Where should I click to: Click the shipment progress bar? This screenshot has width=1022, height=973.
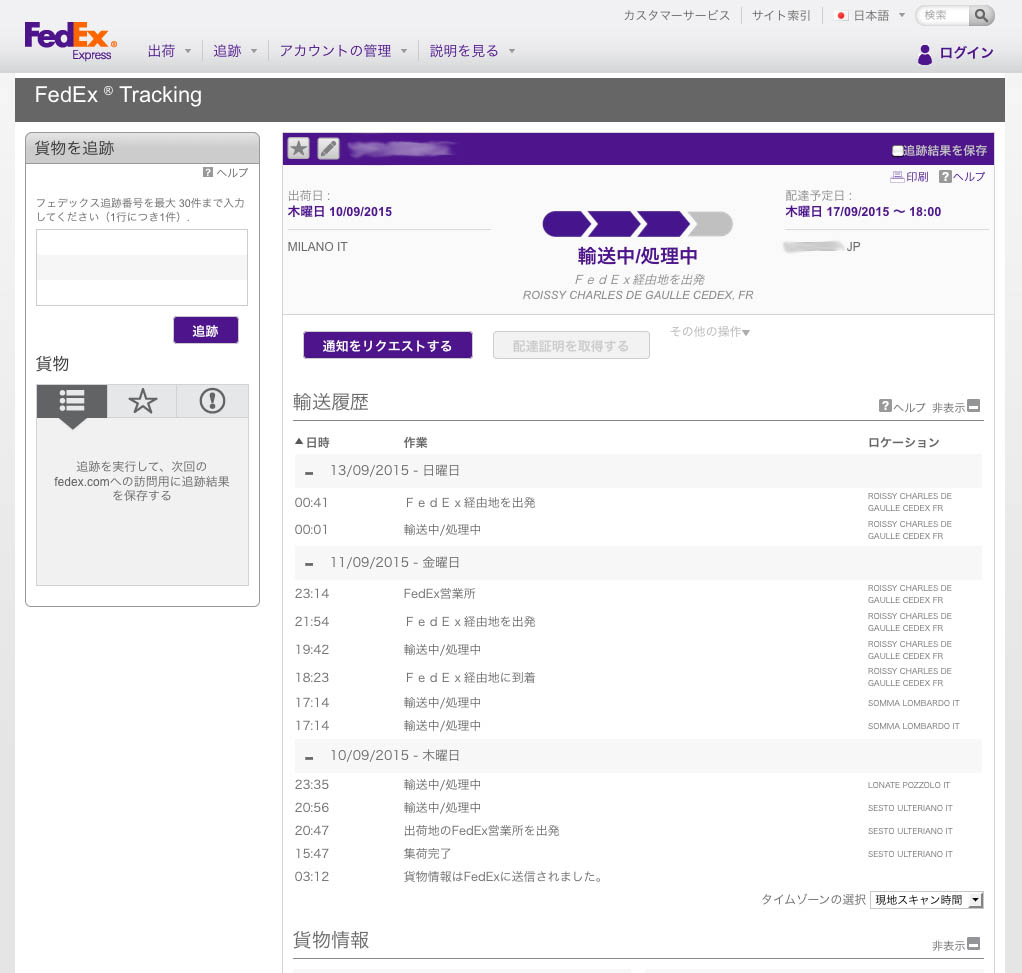(637, 224)
